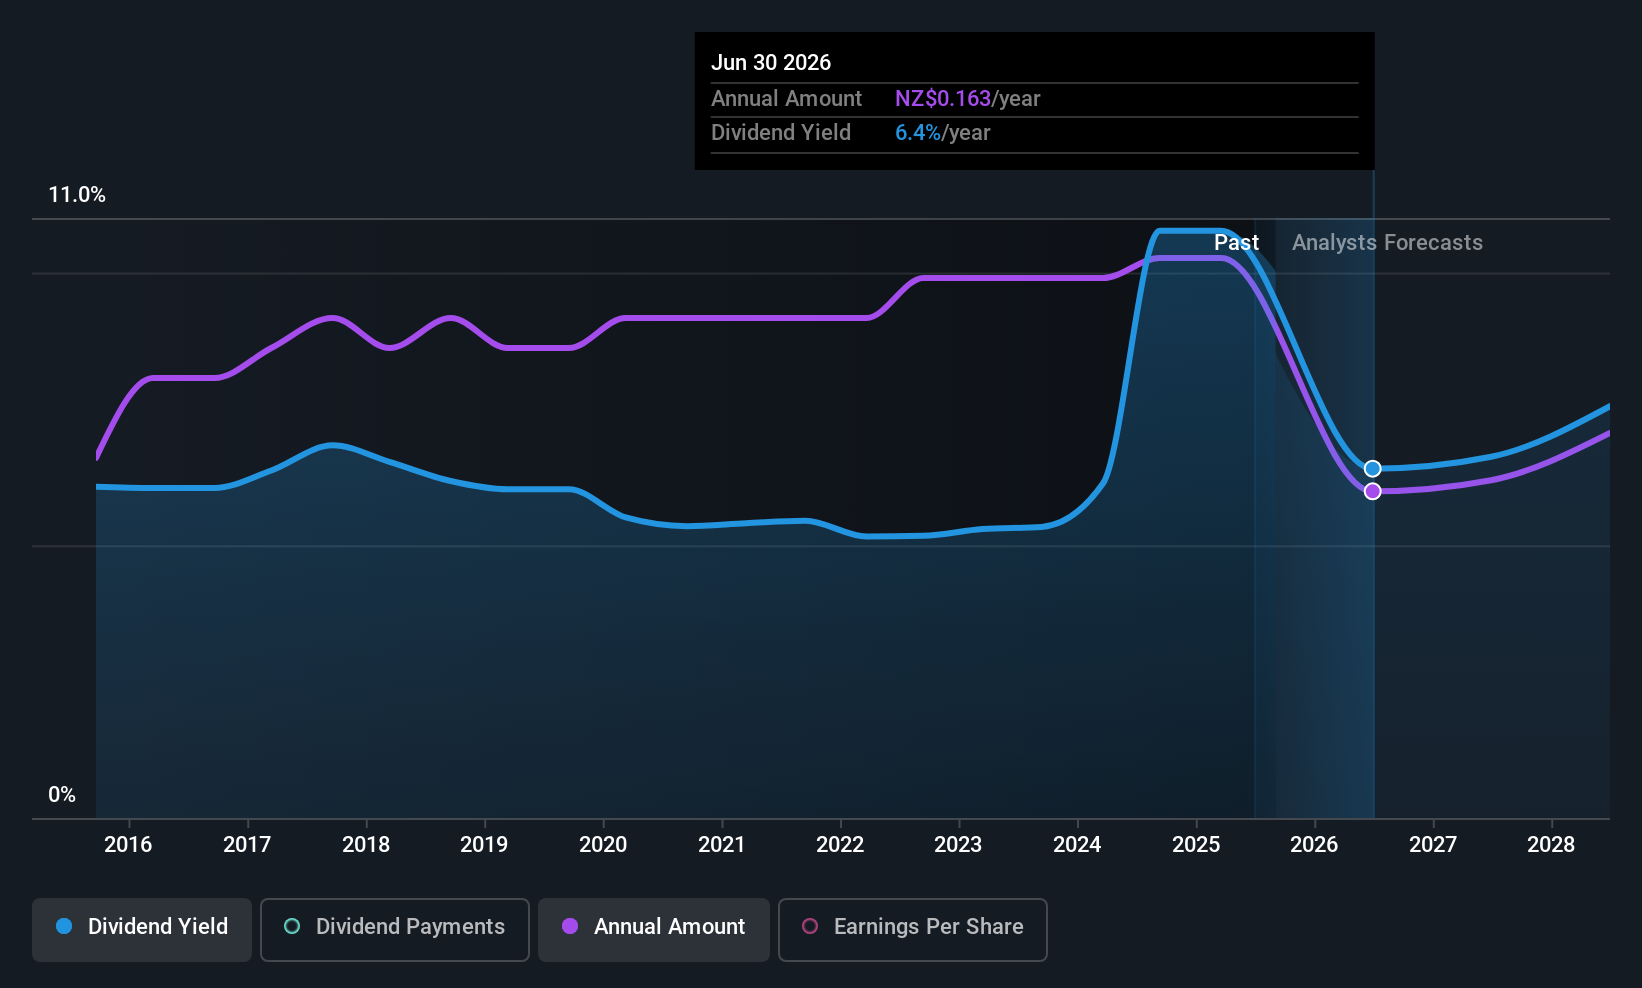Select the blue dividend yield data point

tap(1373, 469)
